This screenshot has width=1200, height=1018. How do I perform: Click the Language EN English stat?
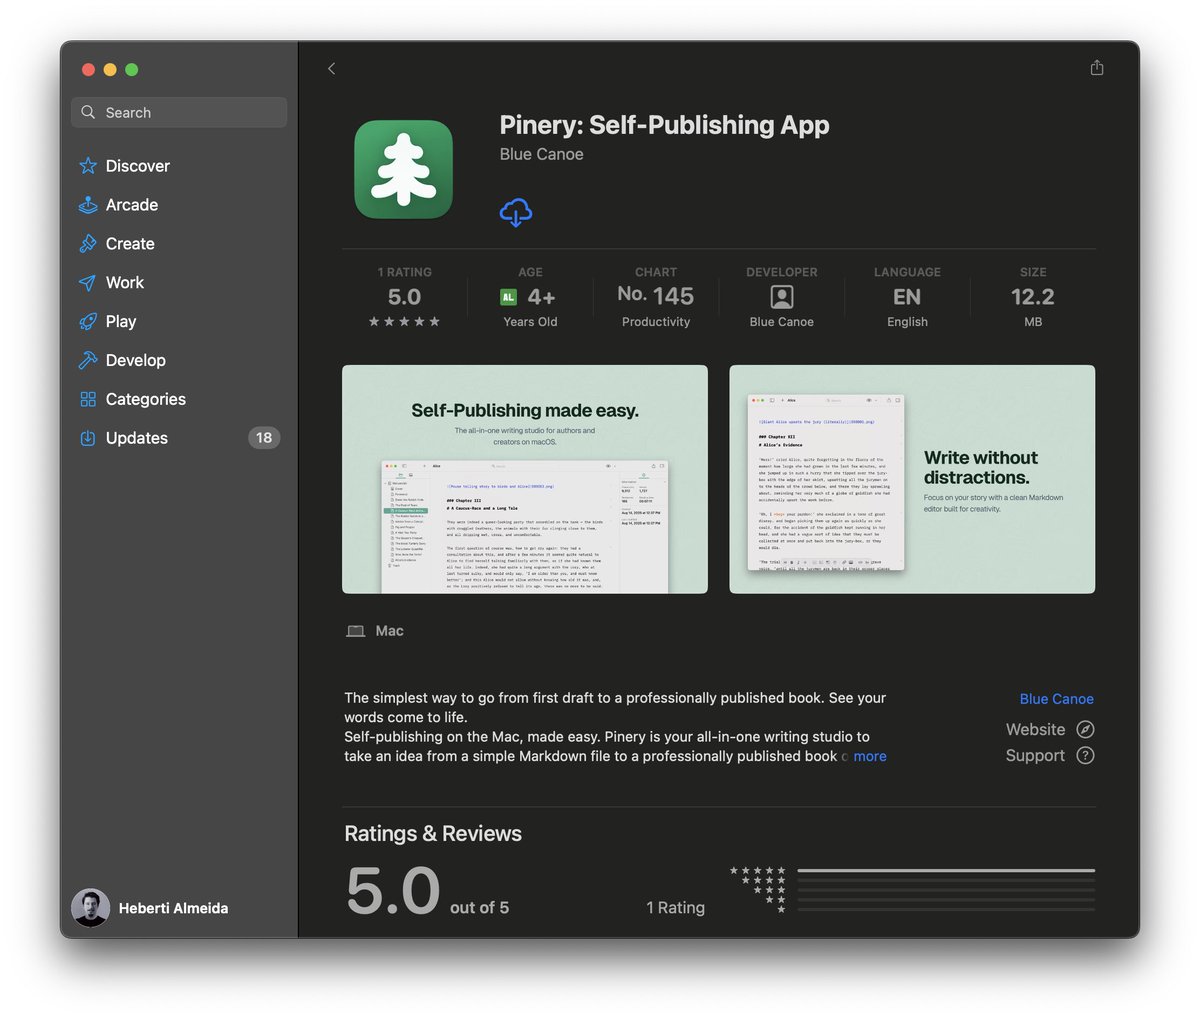coord(907,297)
